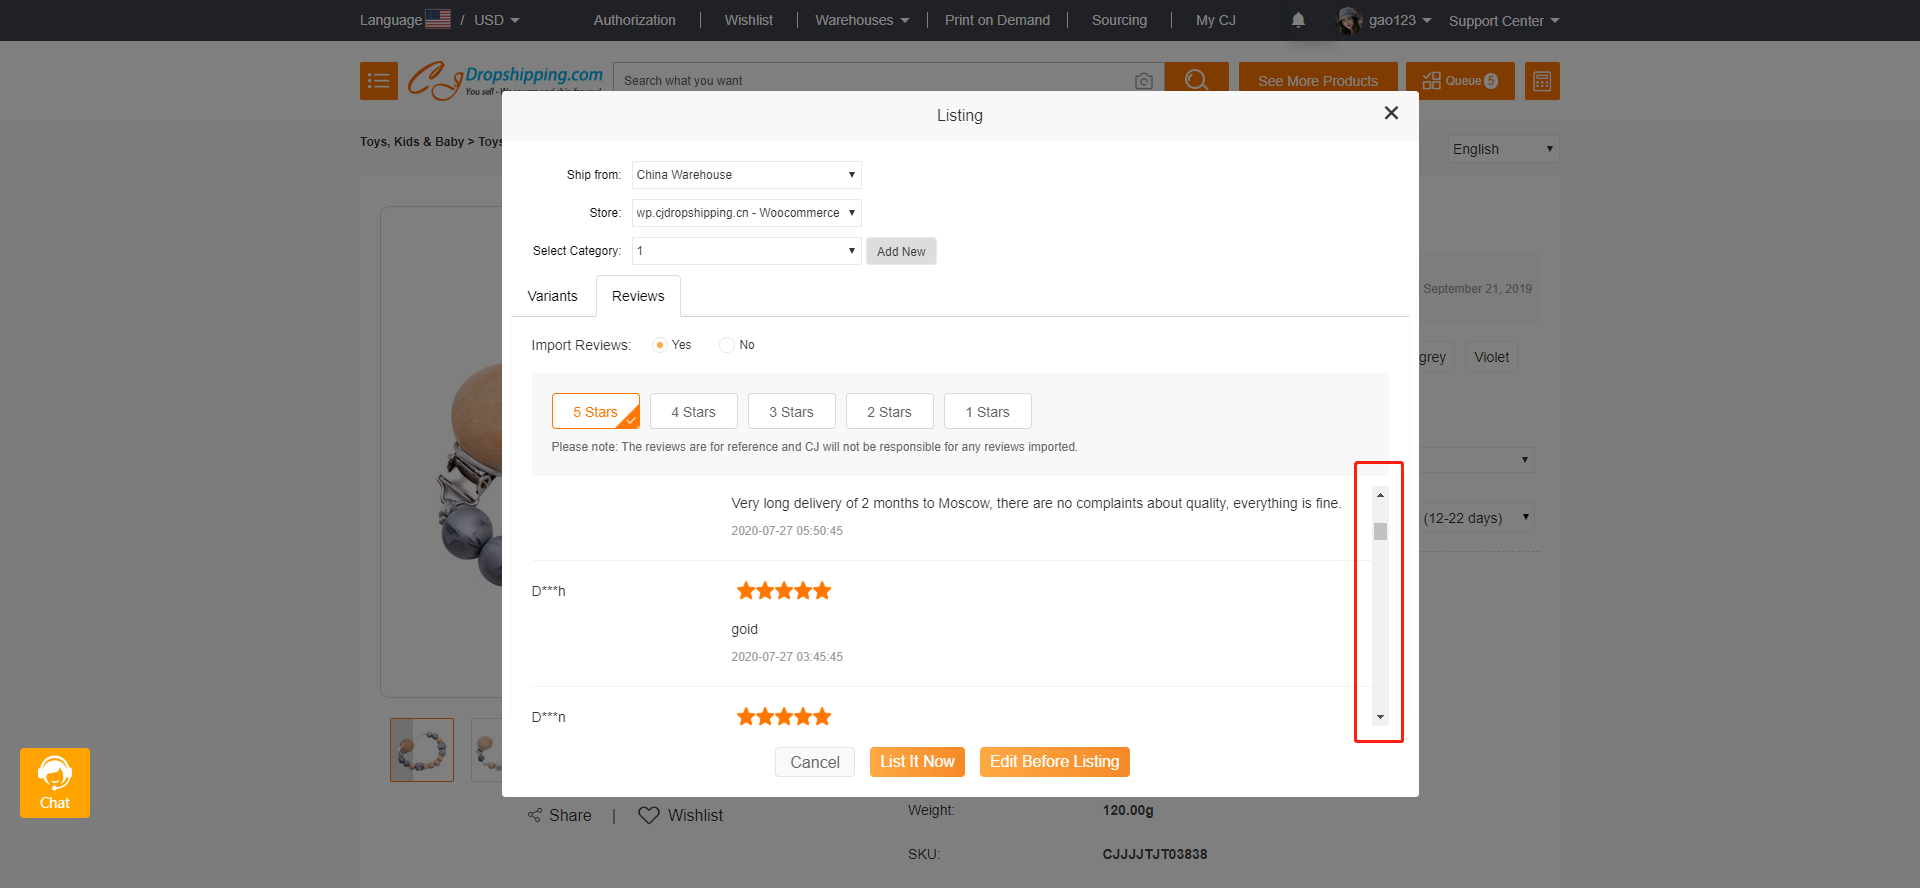This screenshot has height=888, width=1920.
Task: Click the camera image search icon
Action: tap(1144, 81)
